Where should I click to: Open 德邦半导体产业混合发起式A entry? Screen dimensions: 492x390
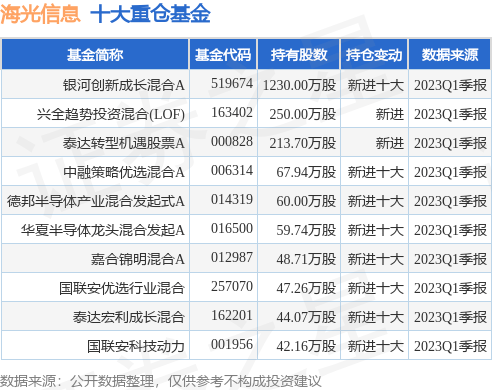(96, 201)
